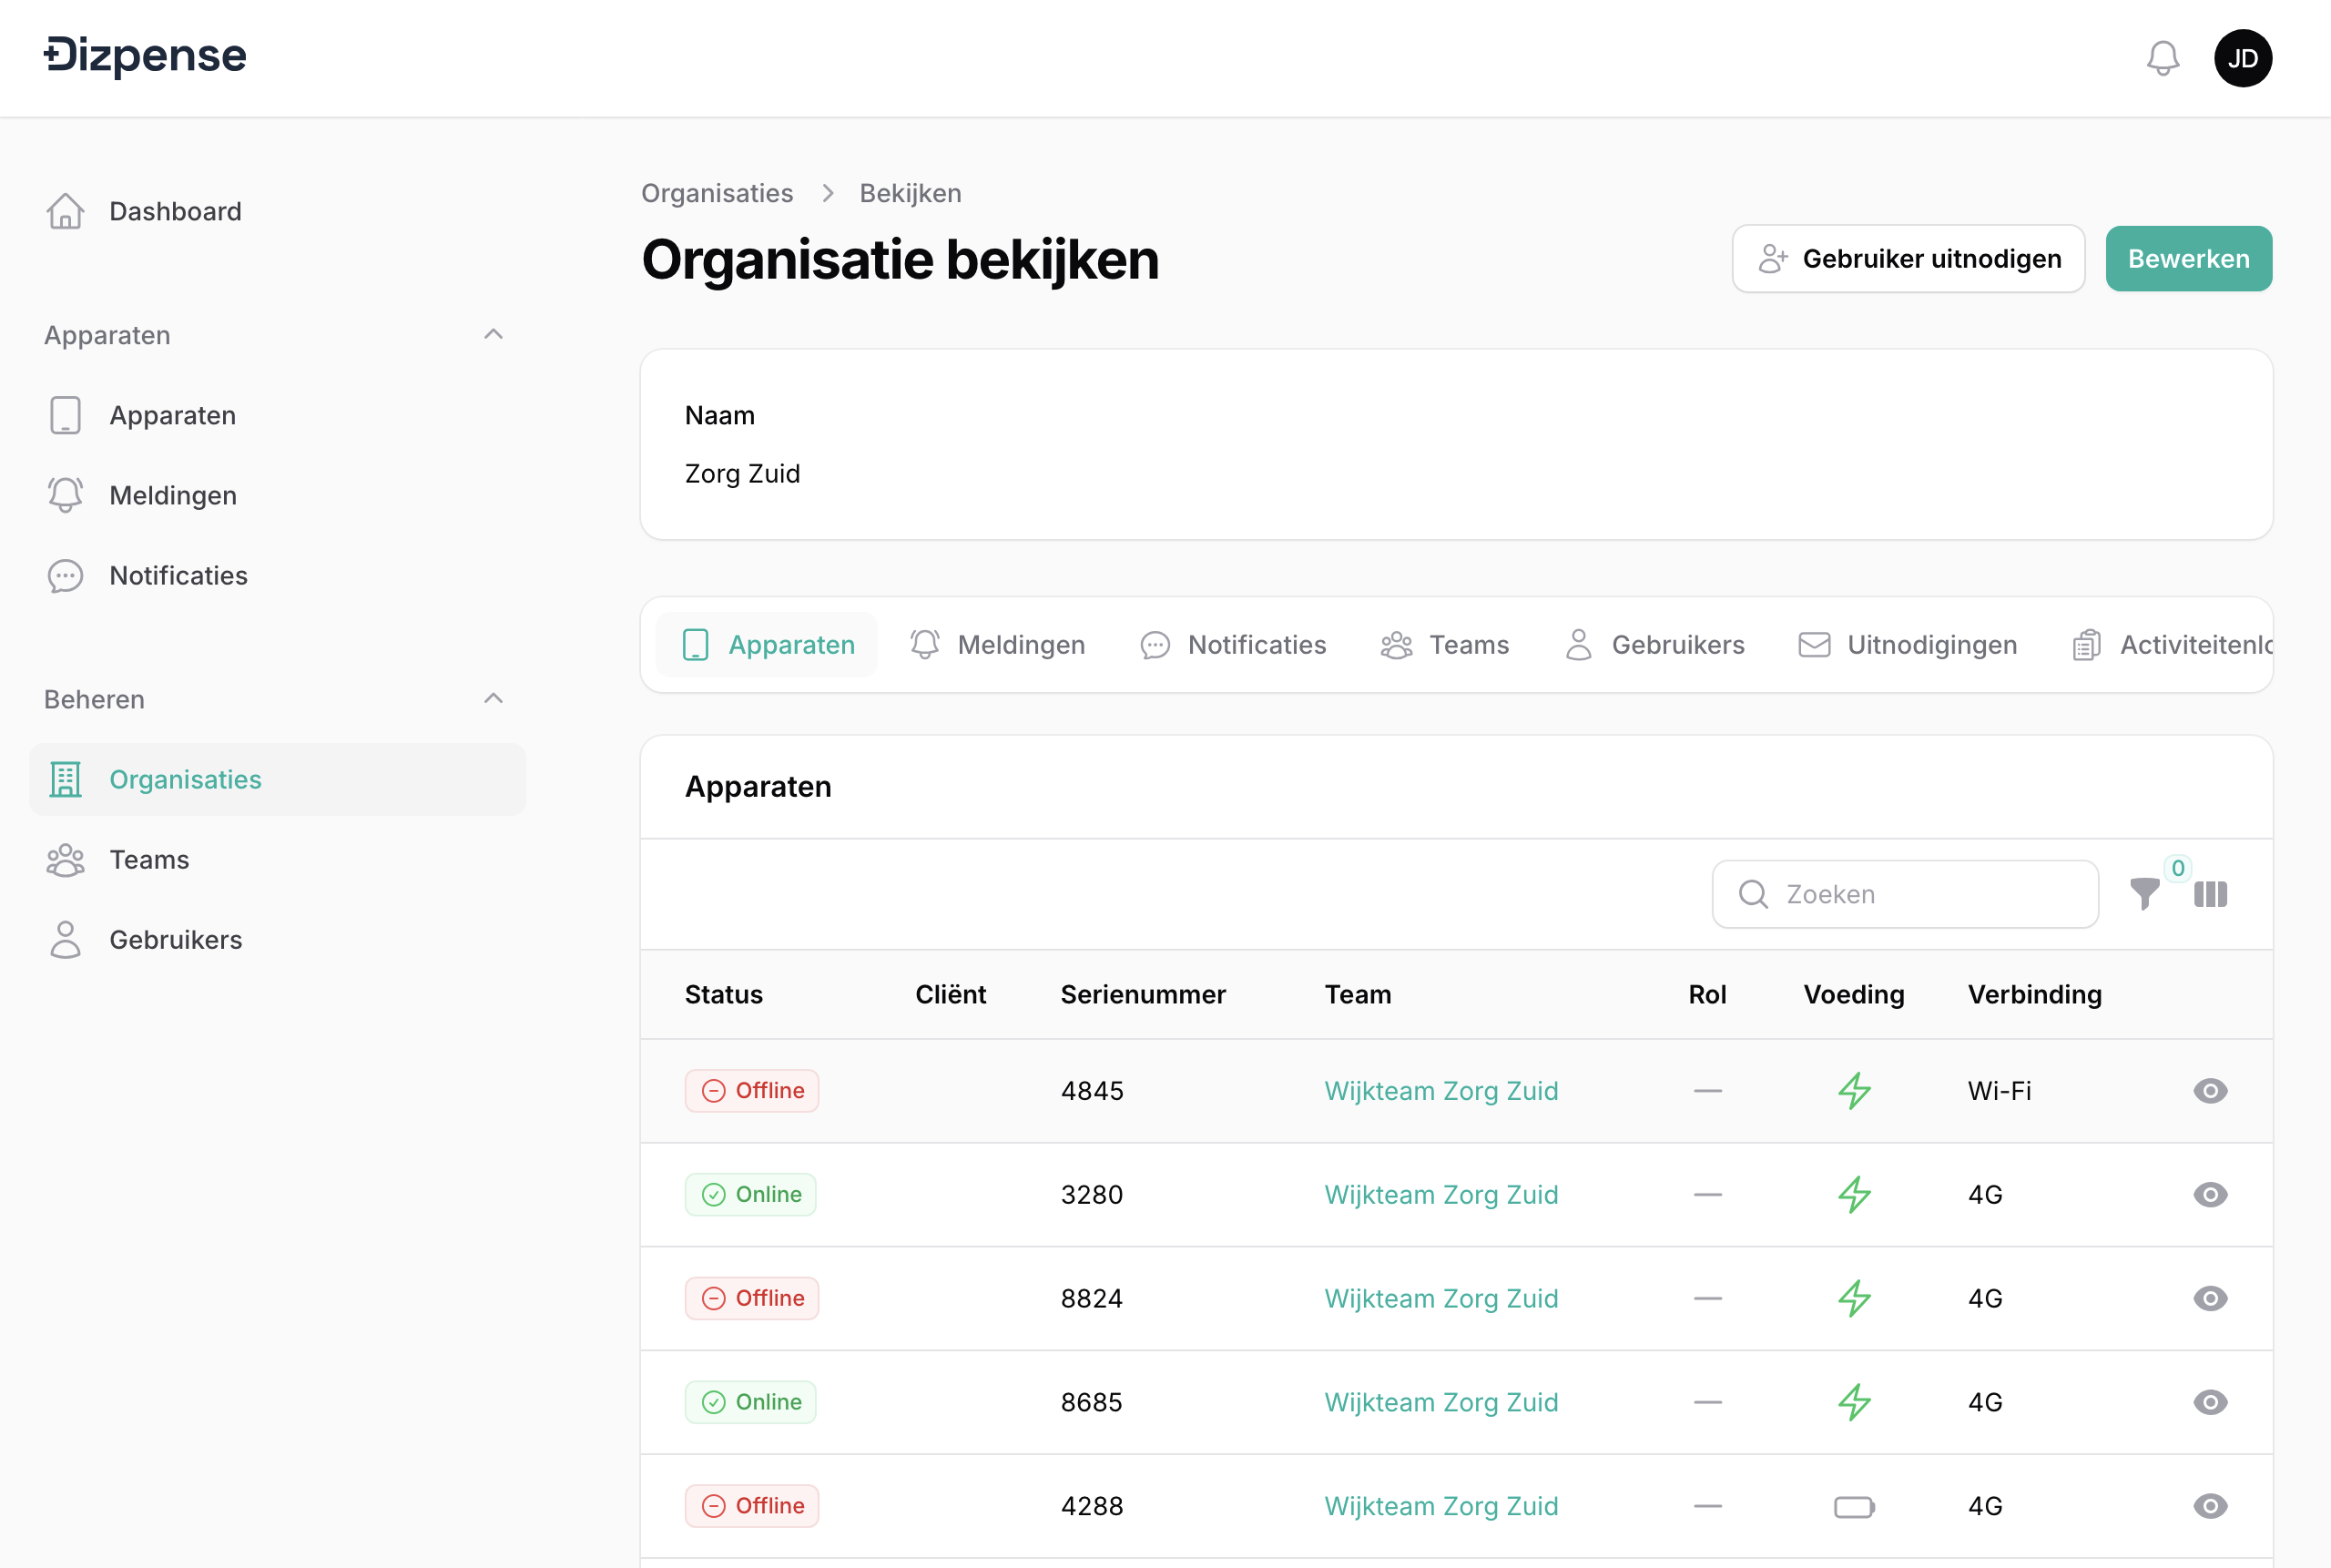Select the Meldingen icon in the sidebar
This screenshot has width=2331, height=1568.
click(x=65, y=495)
